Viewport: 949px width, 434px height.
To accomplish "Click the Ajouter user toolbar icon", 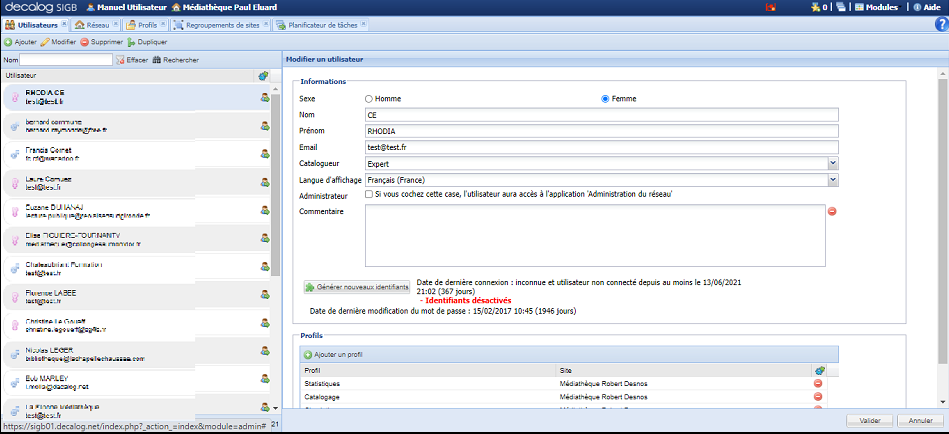I will click(x=21, y=42).
